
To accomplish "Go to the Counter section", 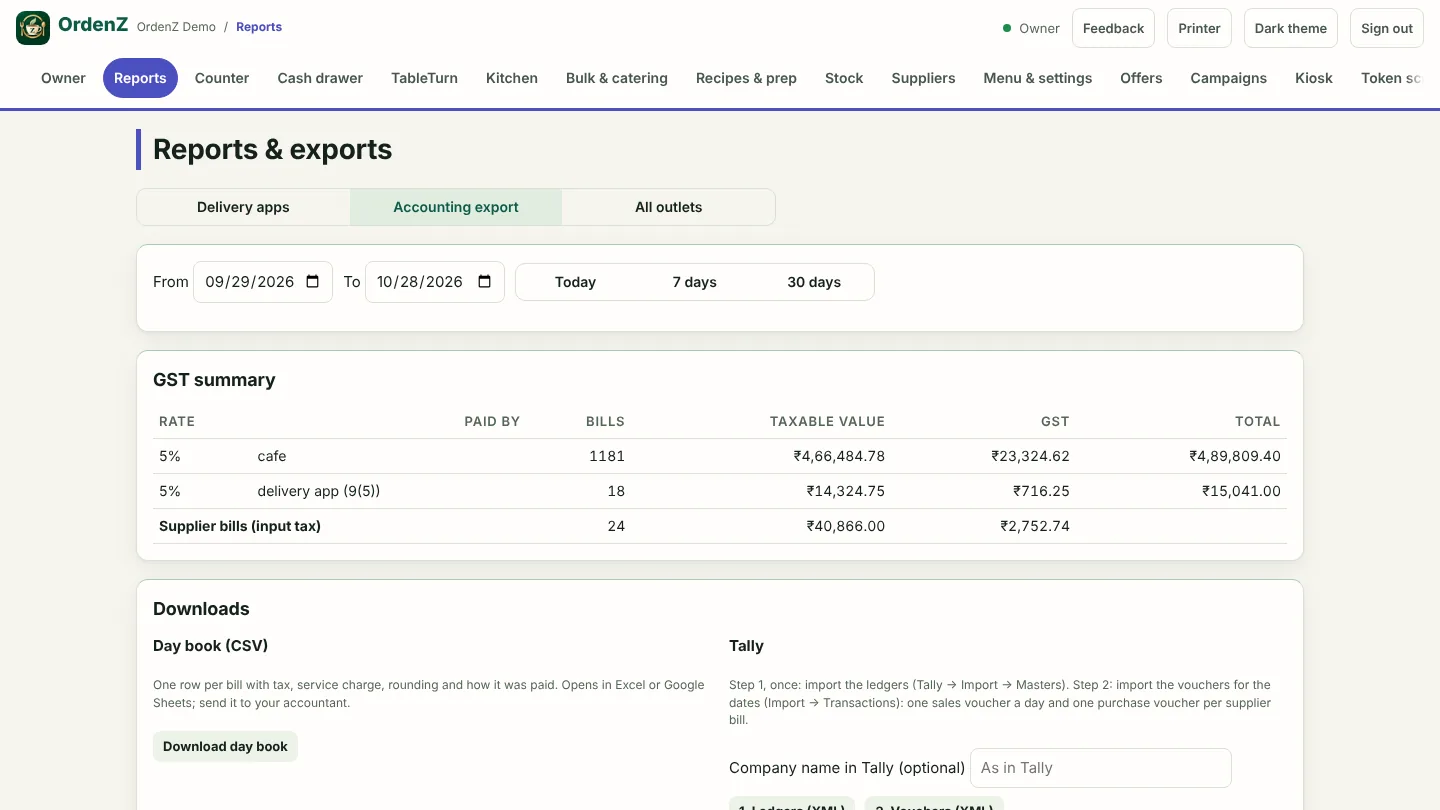I will 222,78.
